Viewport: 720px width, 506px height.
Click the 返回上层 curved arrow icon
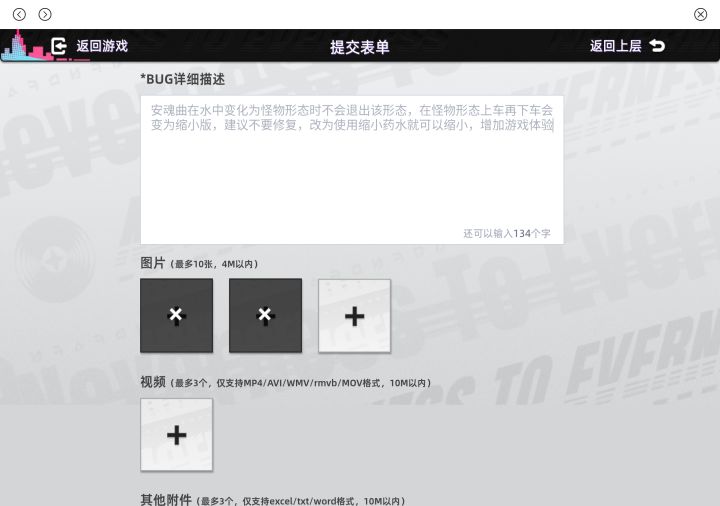pos(657,46)
